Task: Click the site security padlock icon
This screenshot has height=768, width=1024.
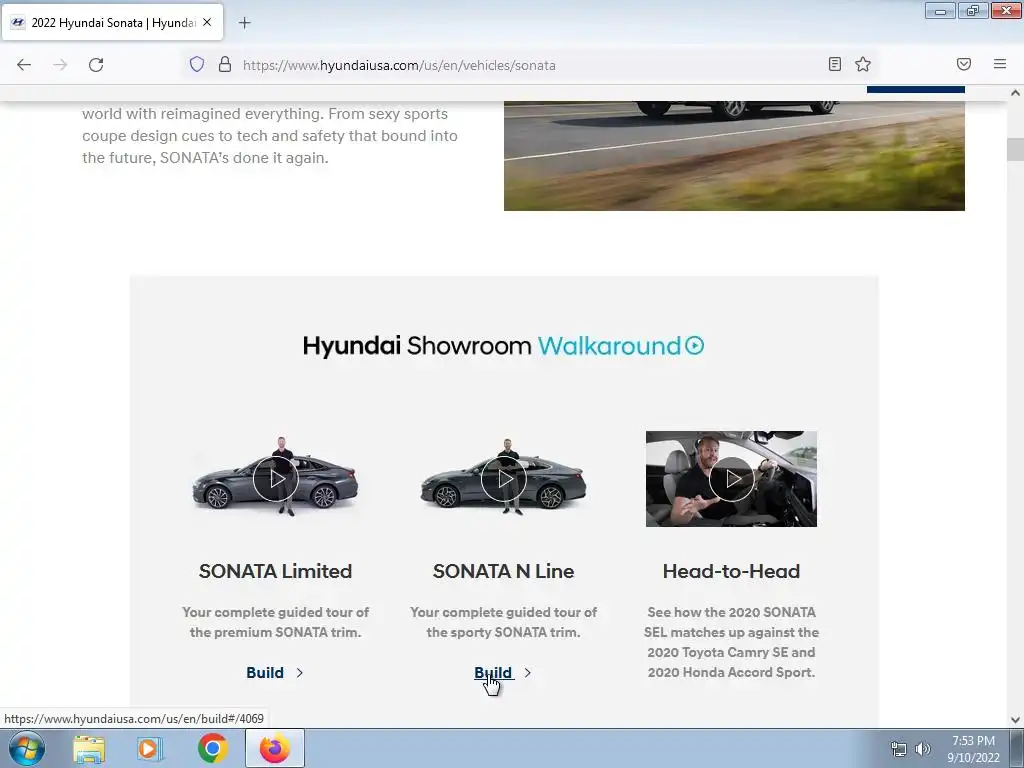Action: click(x=225, y=64)
